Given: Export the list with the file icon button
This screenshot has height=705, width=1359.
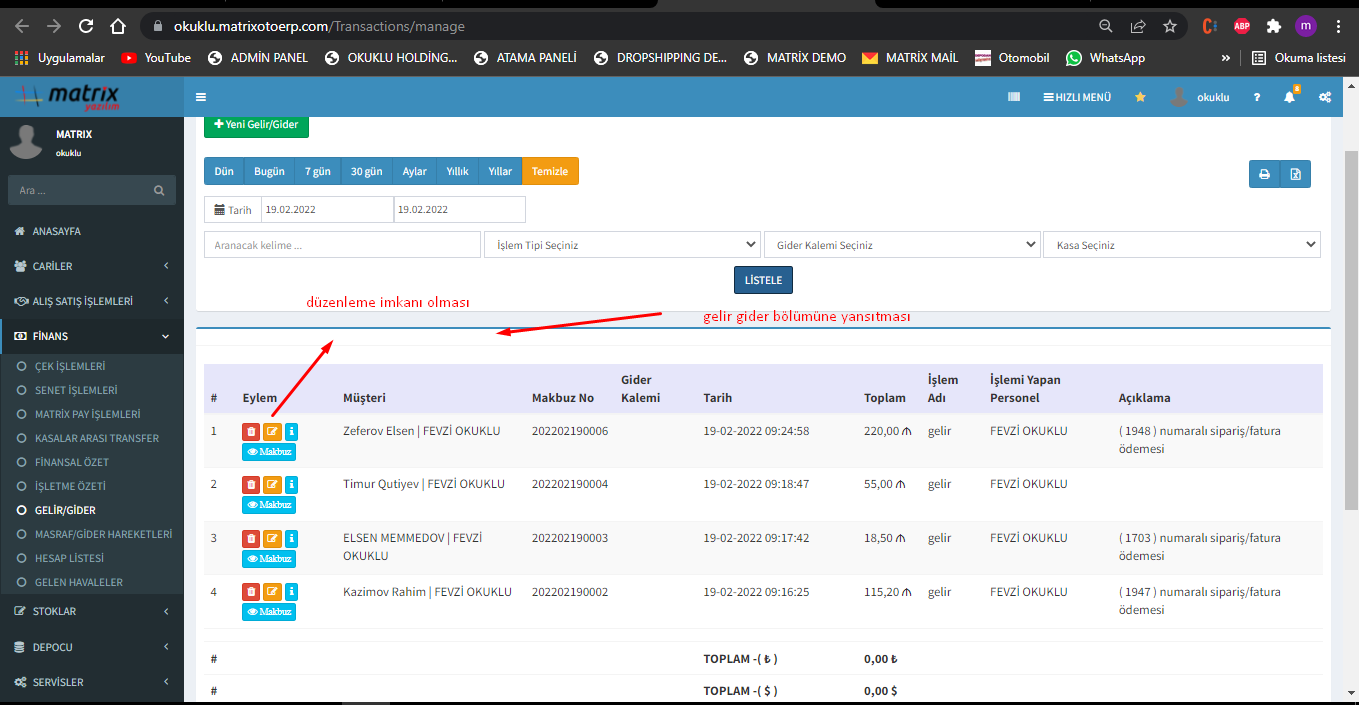Looking at the screenshot, I should [1295, 174].
